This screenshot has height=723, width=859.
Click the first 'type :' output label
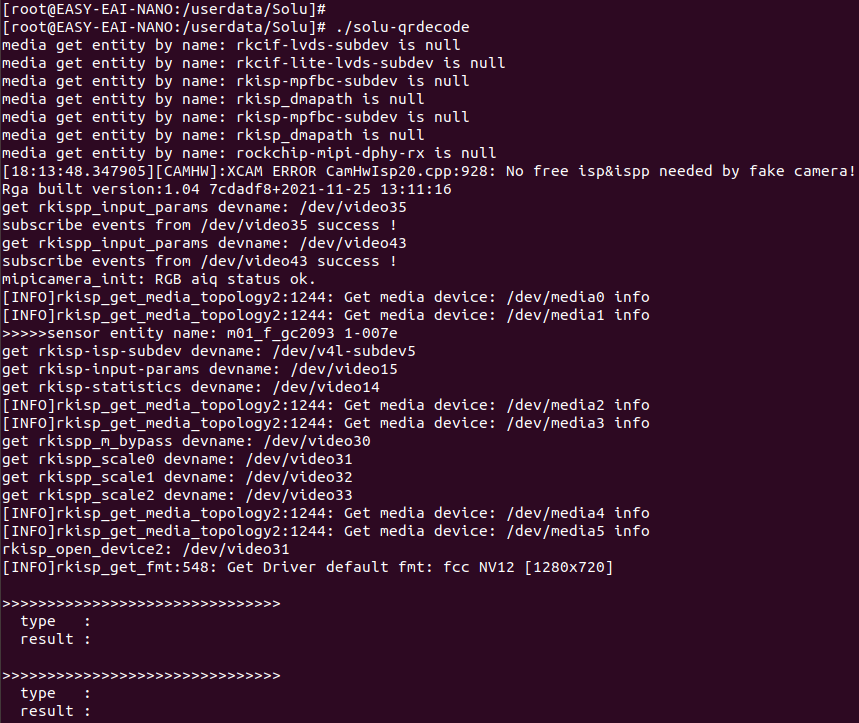click(55, 622)
